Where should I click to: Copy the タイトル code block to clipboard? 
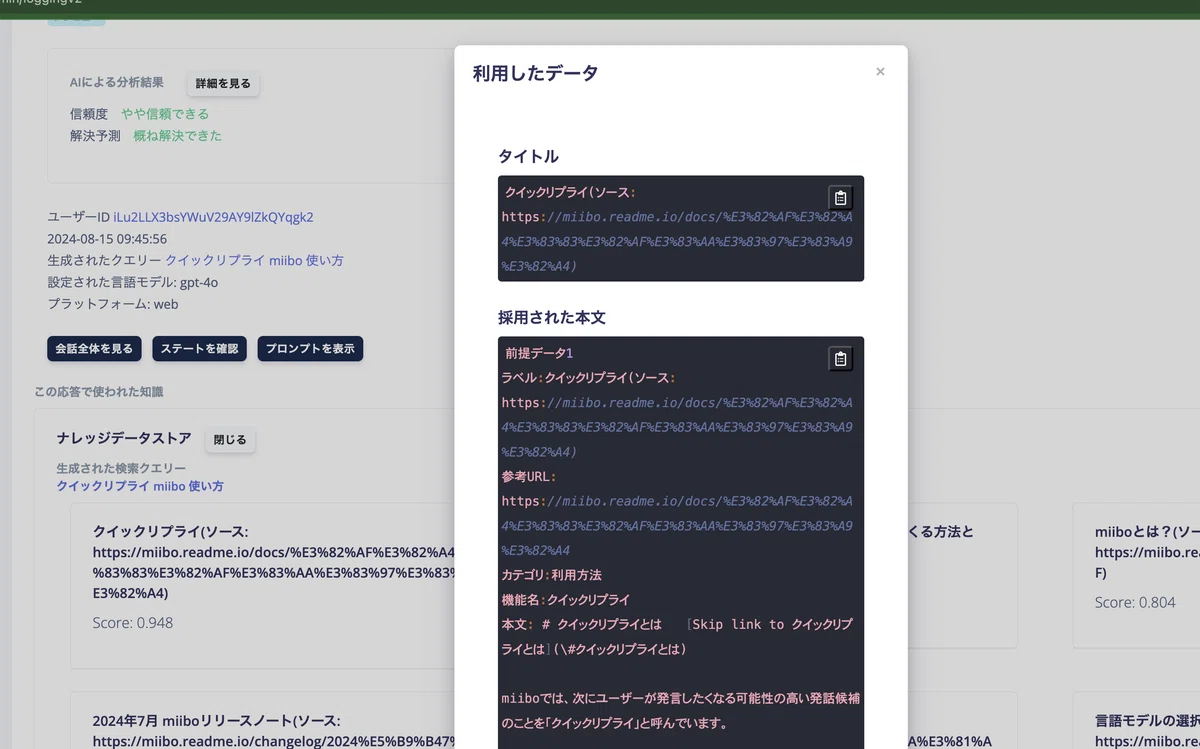click(841, 198)
